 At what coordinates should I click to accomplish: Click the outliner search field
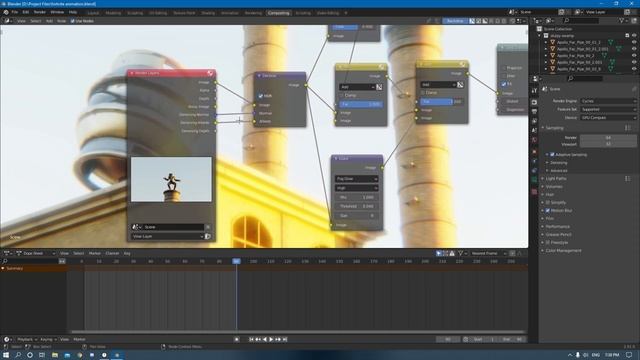pos(581,20)
